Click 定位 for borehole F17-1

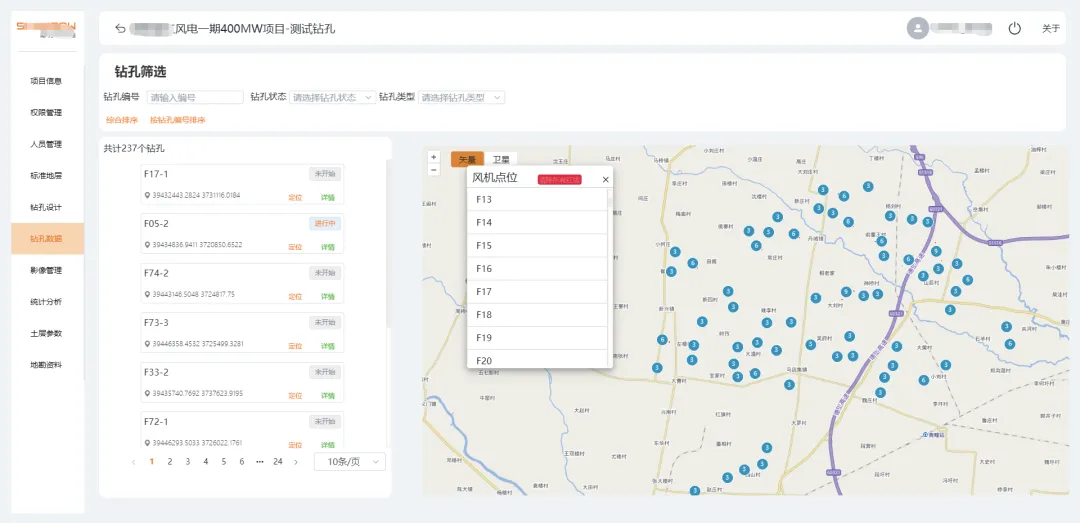click(295, 198)
